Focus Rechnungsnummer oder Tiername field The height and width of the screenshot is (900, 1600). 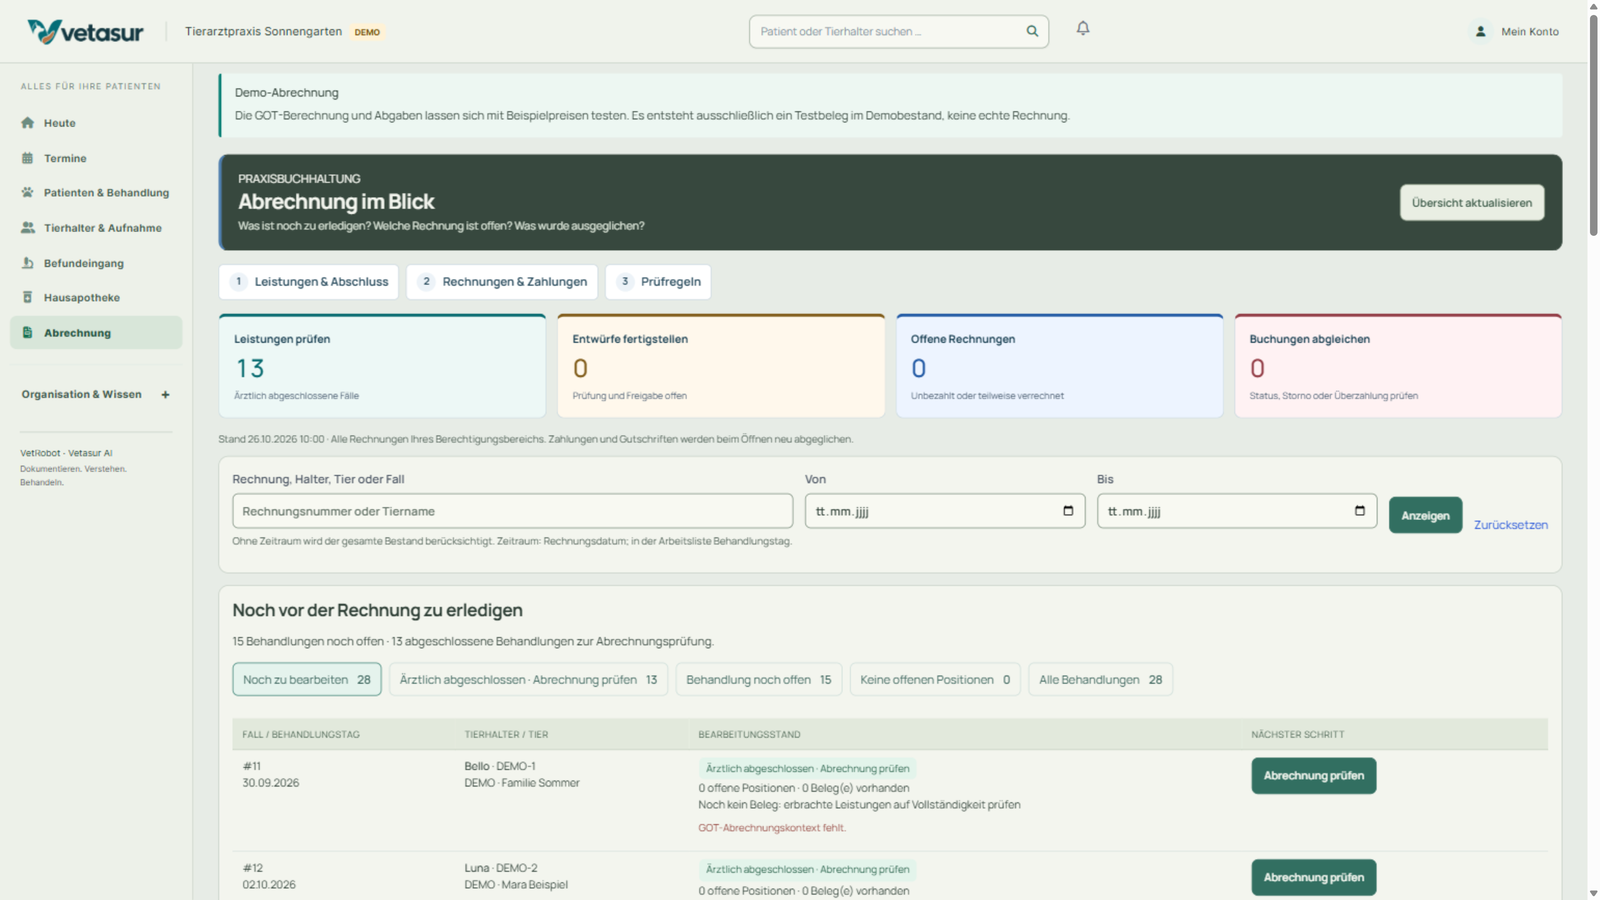[x=513, y=511]
